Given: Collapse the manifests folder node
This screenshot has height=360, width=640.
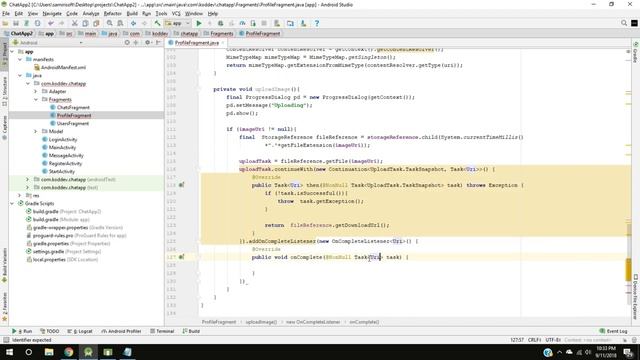Looking at the screenshot, I should coord(20,60).
